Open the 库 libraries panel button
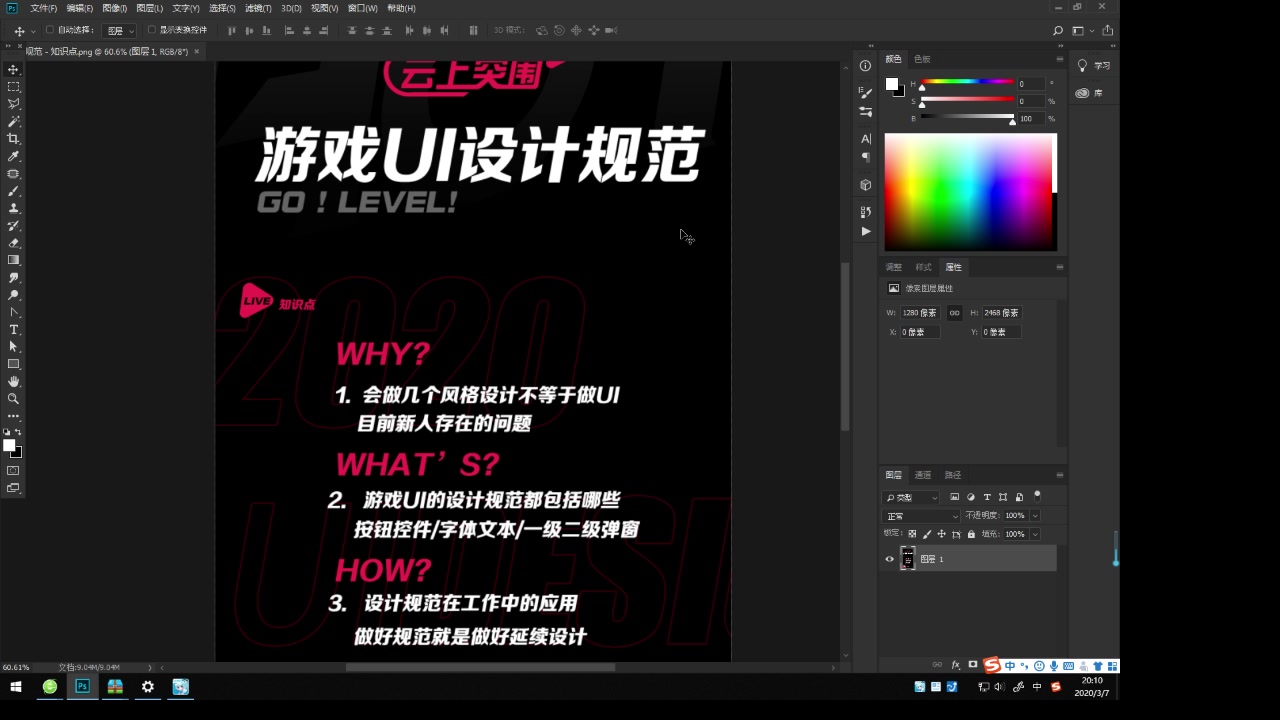Viewport: 1280px width, 720px height. [1090, 93]
